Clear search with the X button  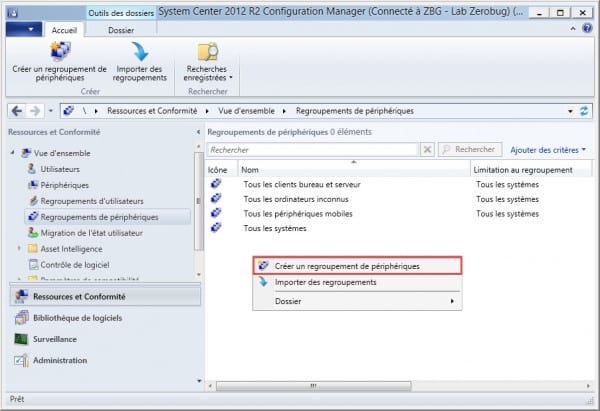tap(427, 150)
